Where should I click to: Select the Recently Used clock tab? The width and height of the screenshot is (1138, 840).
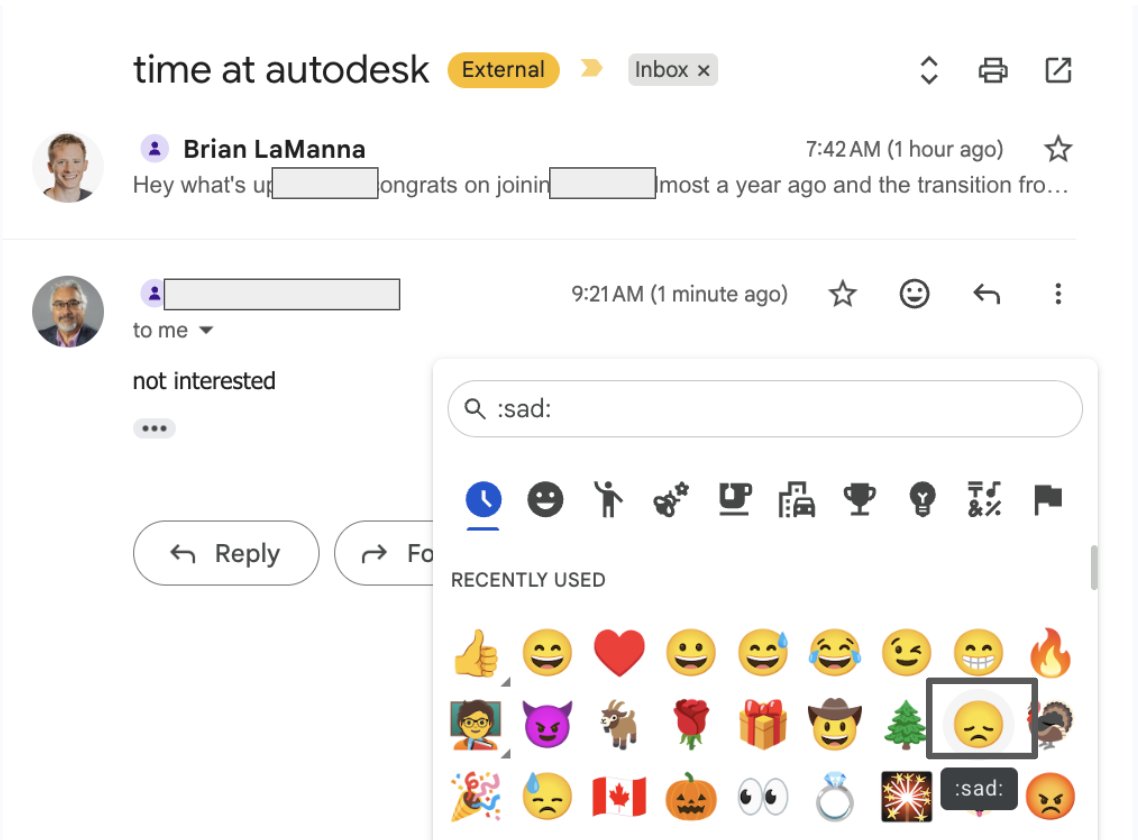pos(483,499)
